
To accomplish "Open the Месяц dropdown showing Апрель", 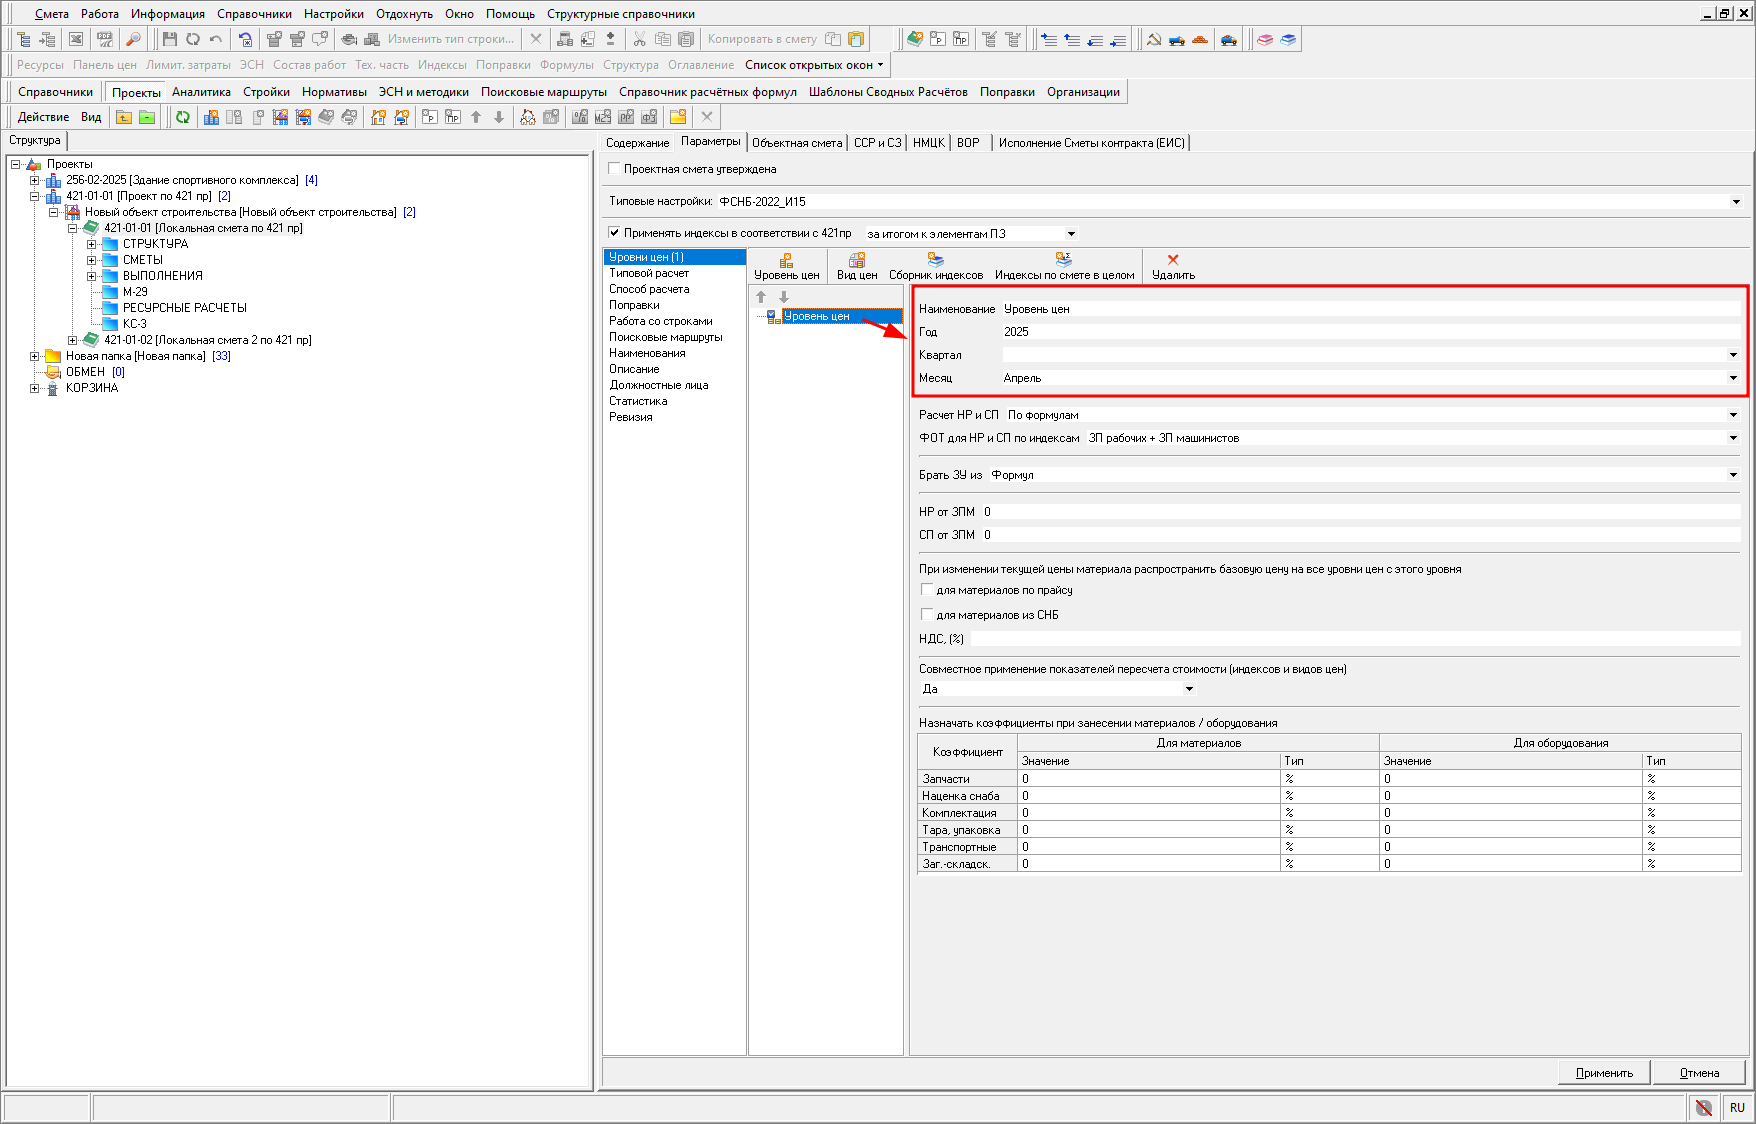I will tap(1732, 378).
